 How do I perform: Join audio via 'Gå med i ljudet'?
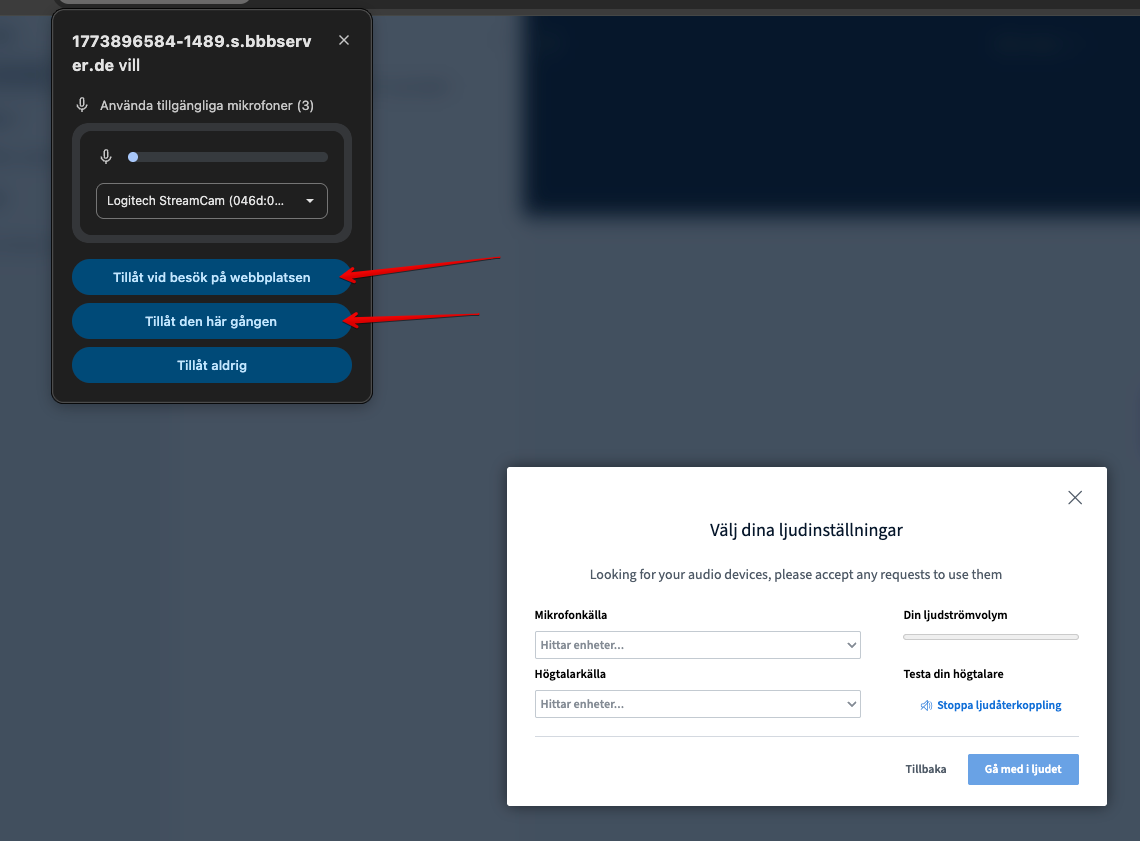(x=1022, y=769)
